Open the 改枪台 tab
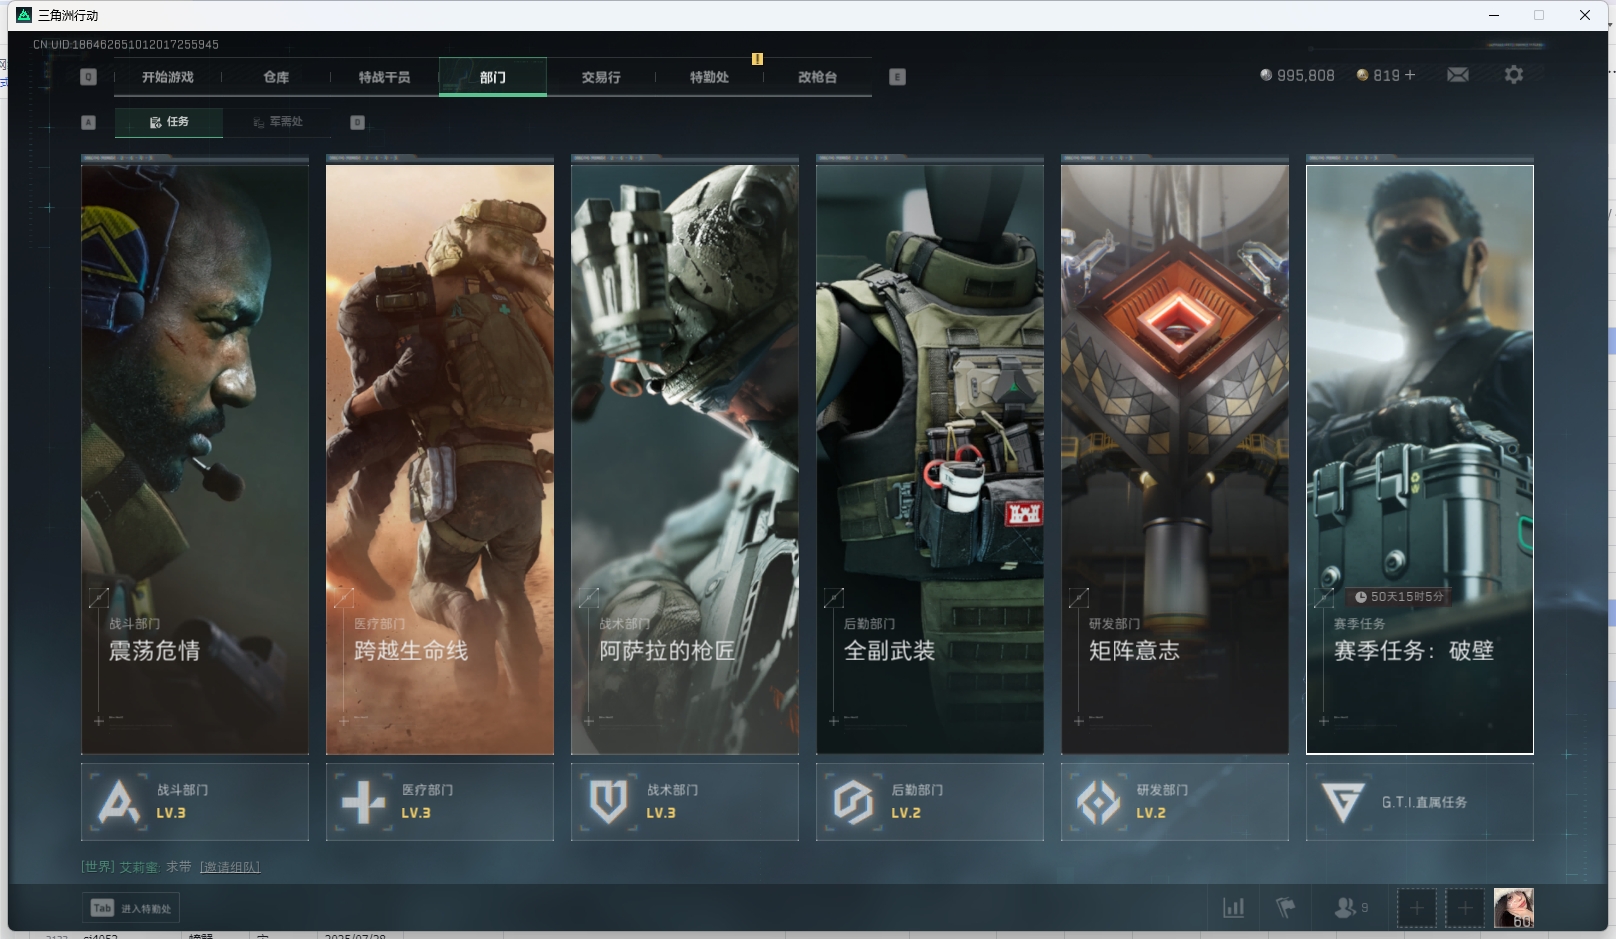The height and width of the screenshot is (939, 1616). [x=817, y=77]
